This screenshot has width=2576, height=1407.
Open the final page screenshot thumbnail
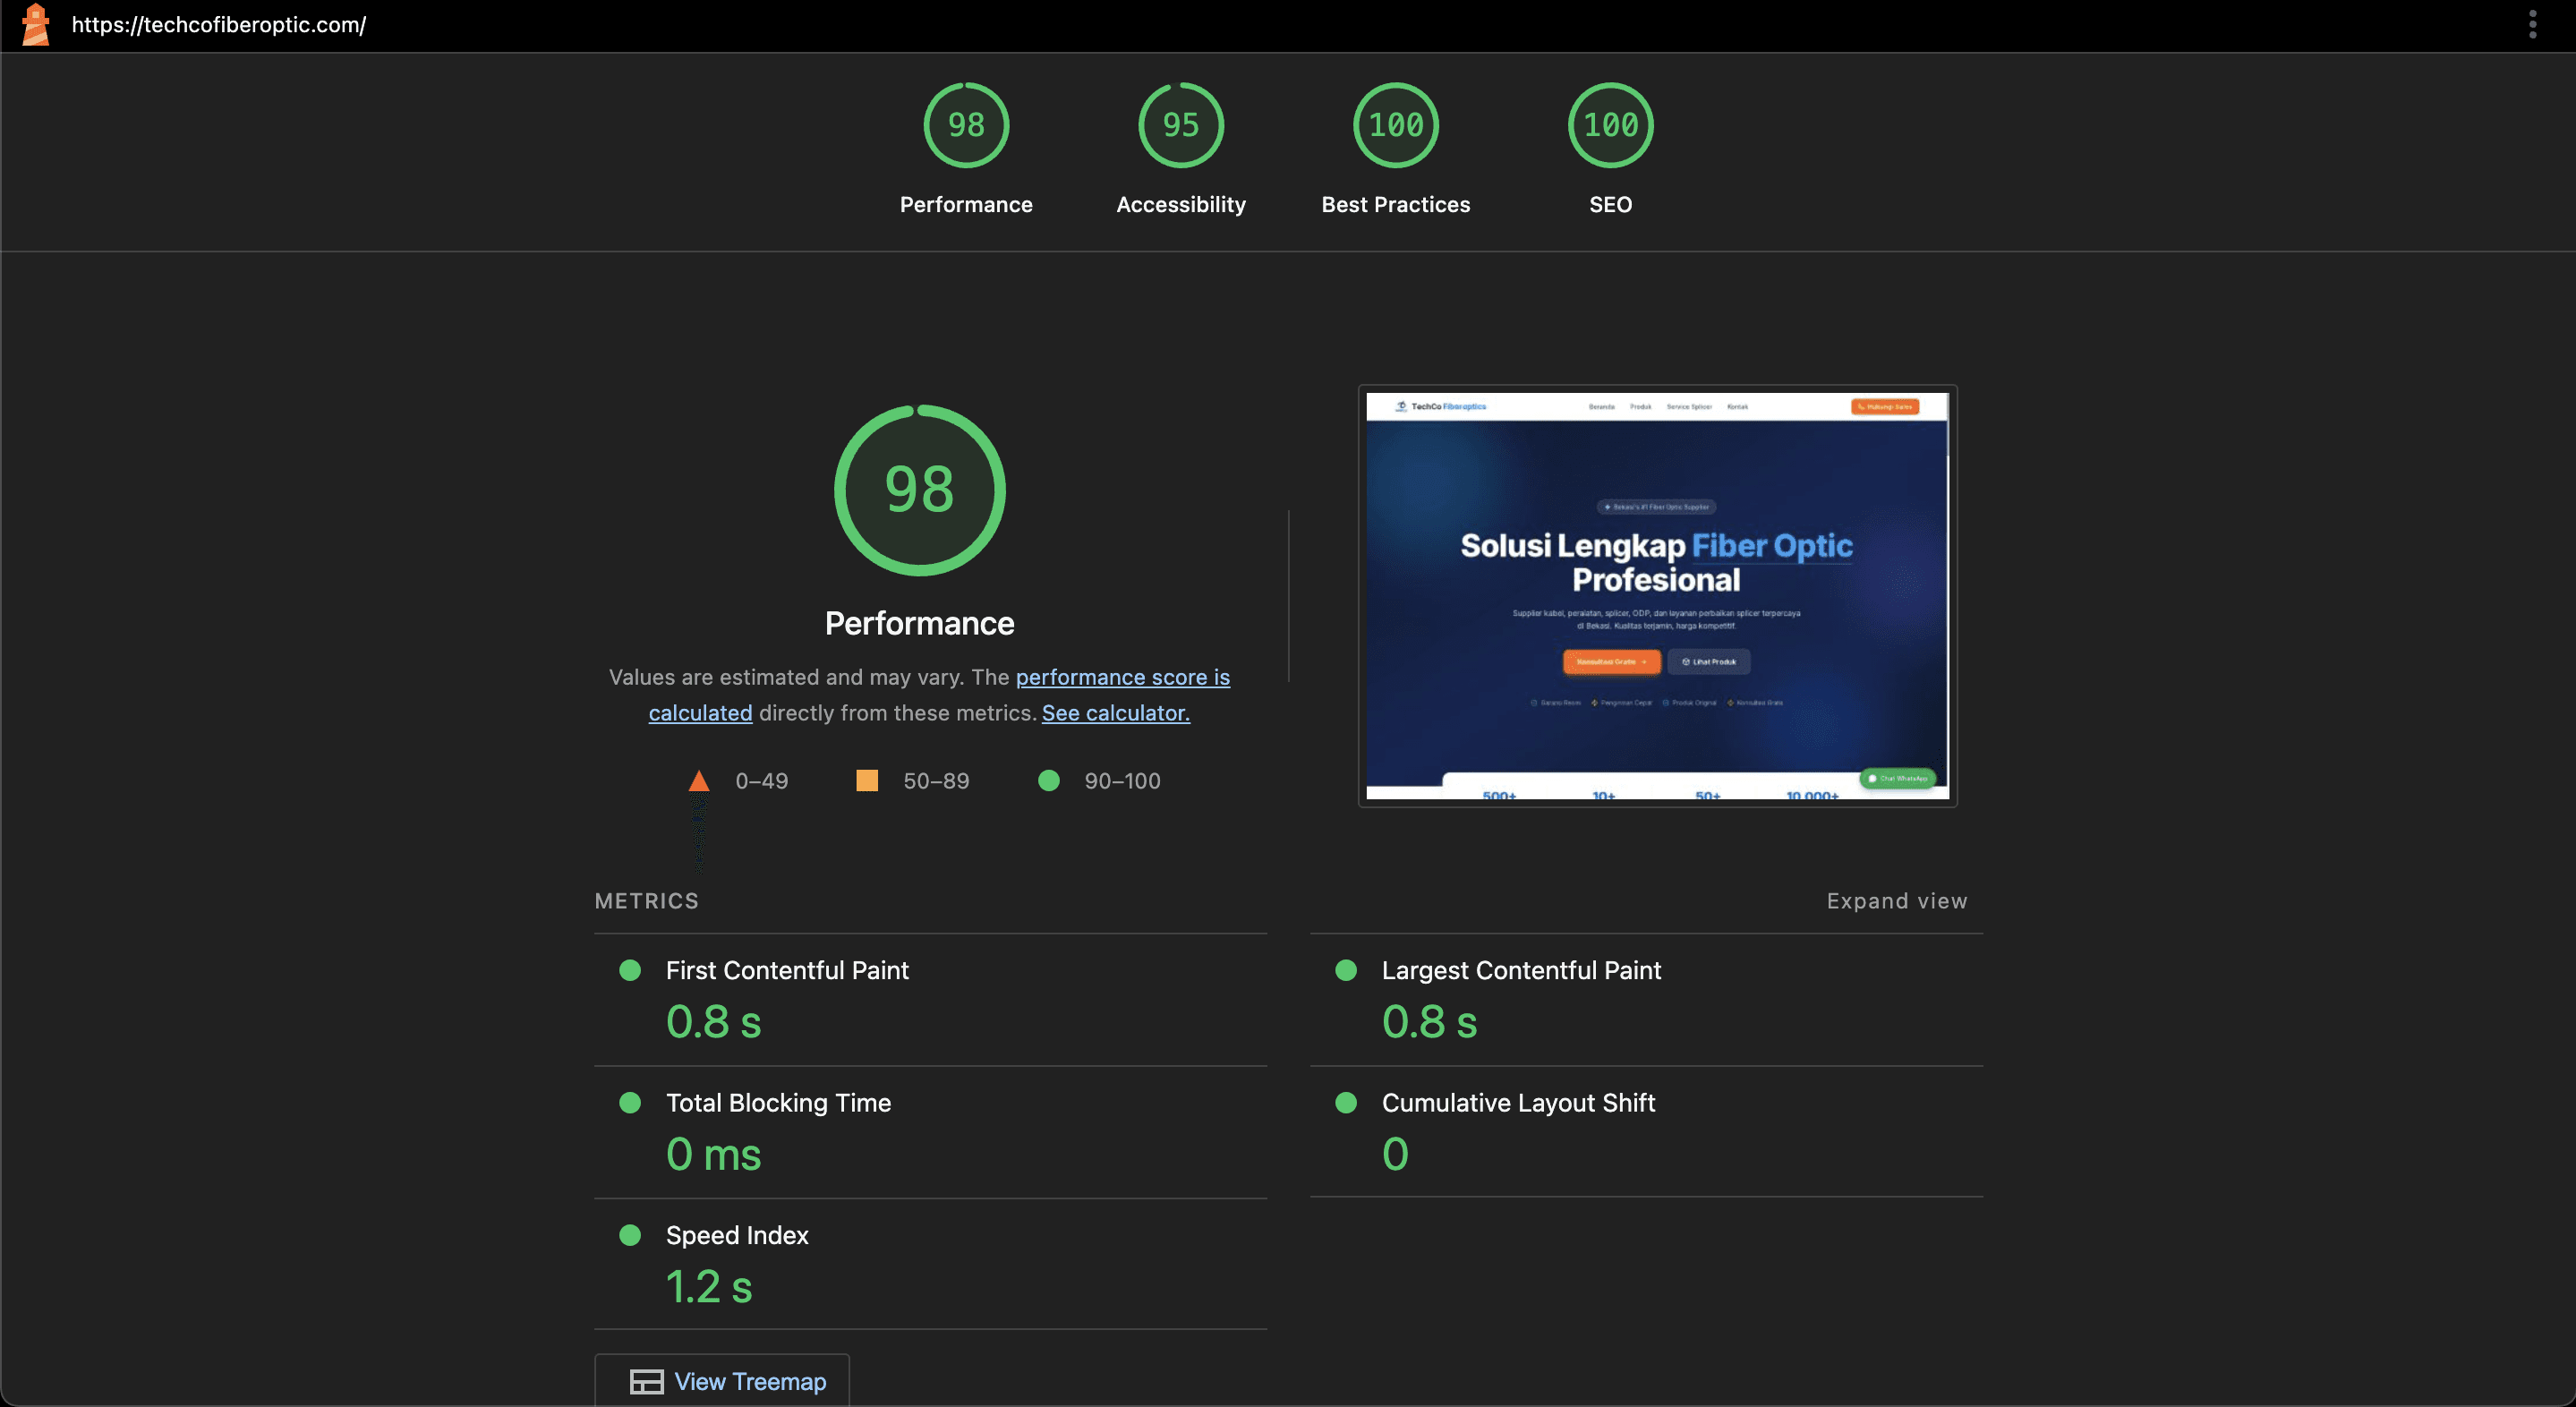click(1657, 596)
